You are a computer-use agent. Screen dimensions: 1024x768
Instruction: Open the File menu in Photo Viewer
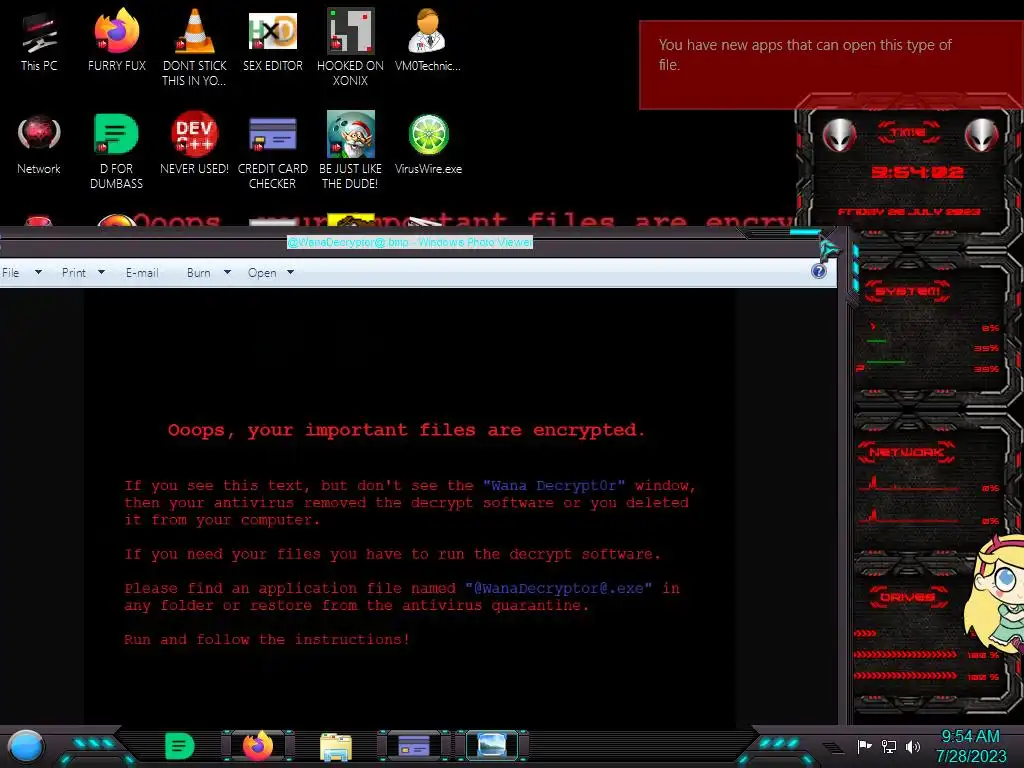tap(10, 273)
